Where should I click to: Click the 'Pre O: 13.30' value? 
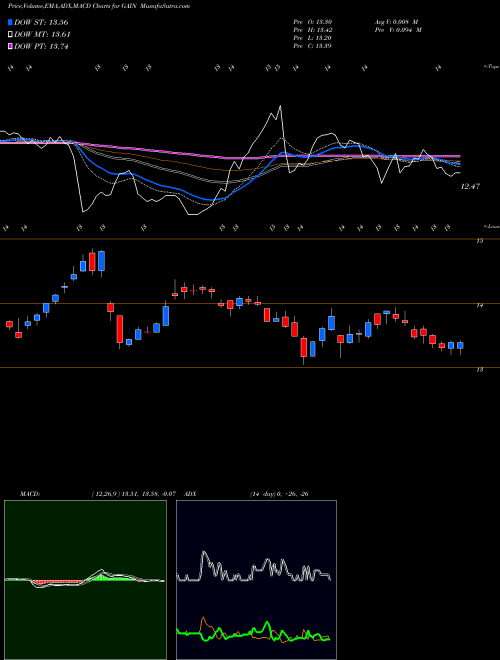[312, 22]
